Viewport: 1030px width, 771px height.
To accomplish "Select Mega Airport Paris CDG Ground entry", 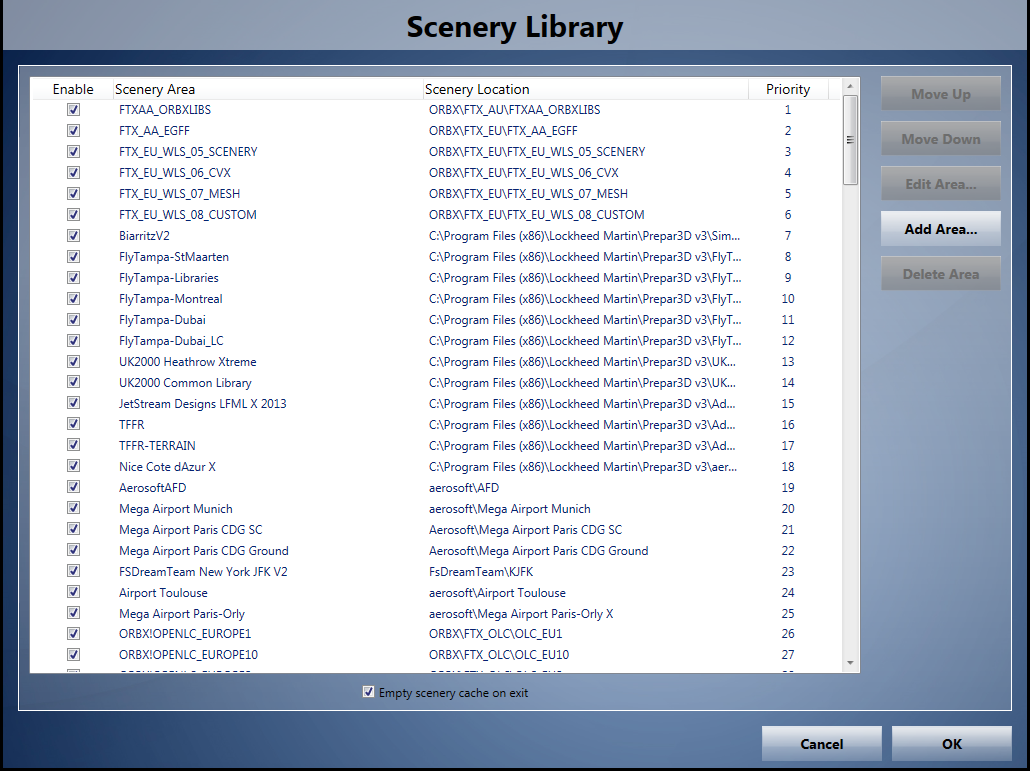I will point(204,551).
